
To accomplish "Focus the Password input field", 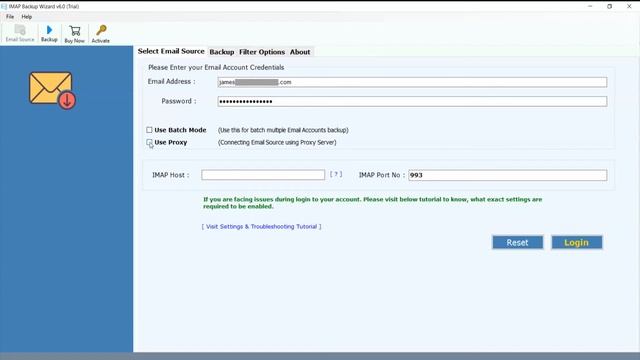I will (x=412, y=101).
